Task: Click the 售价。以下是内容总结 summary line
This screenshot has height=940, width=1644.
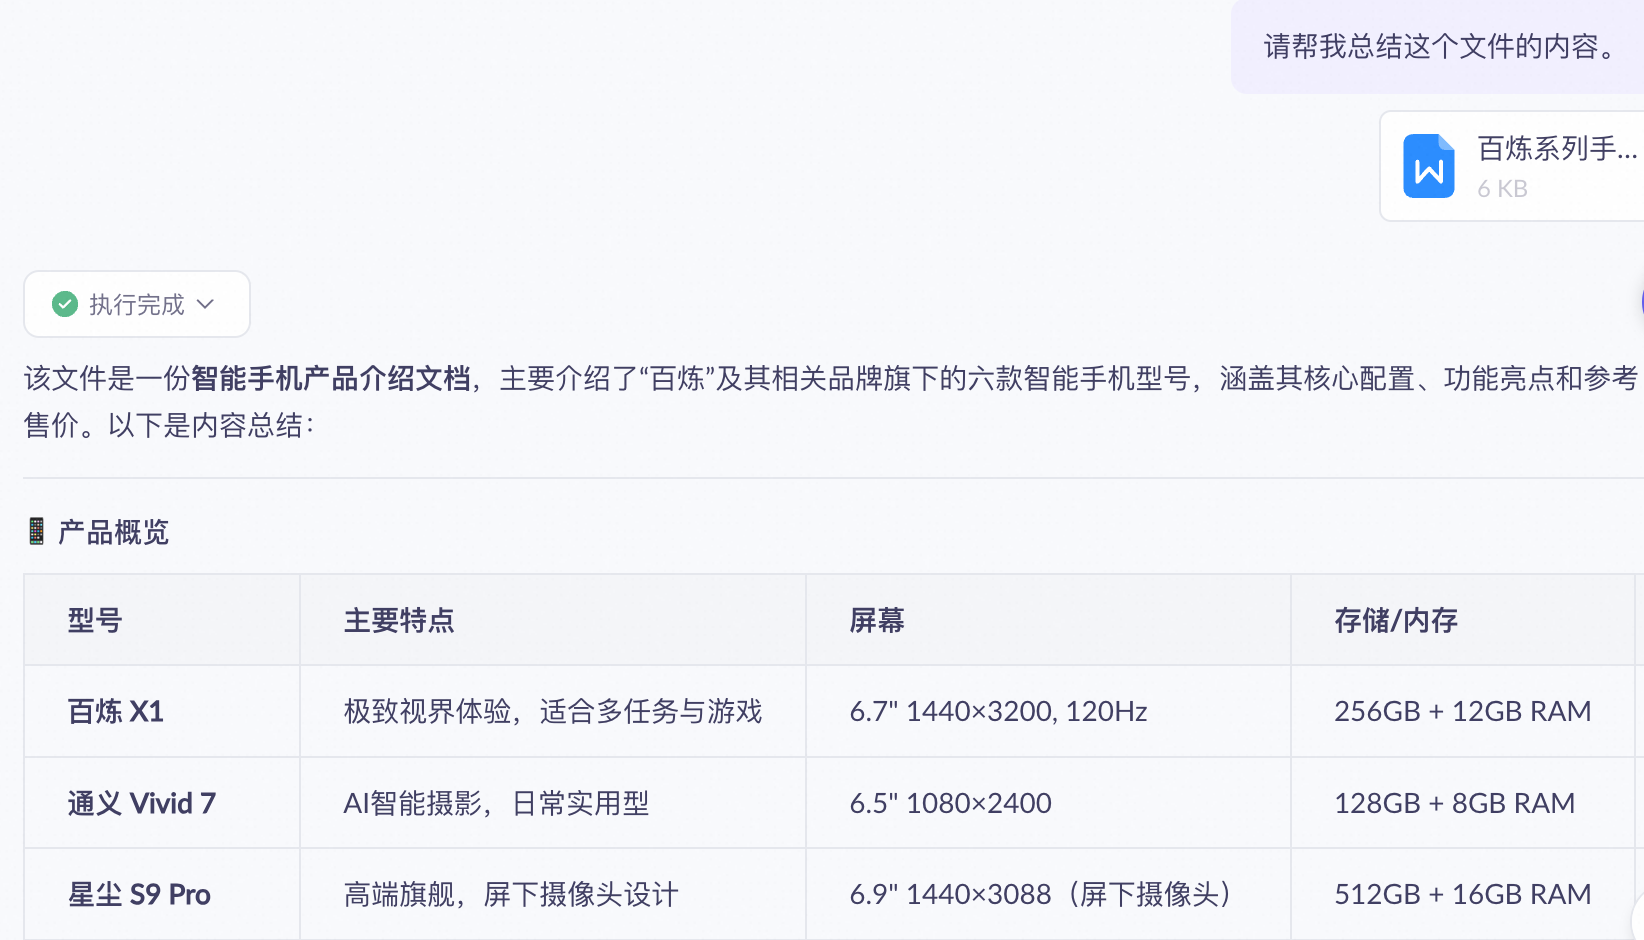Action: click(169, 425)
